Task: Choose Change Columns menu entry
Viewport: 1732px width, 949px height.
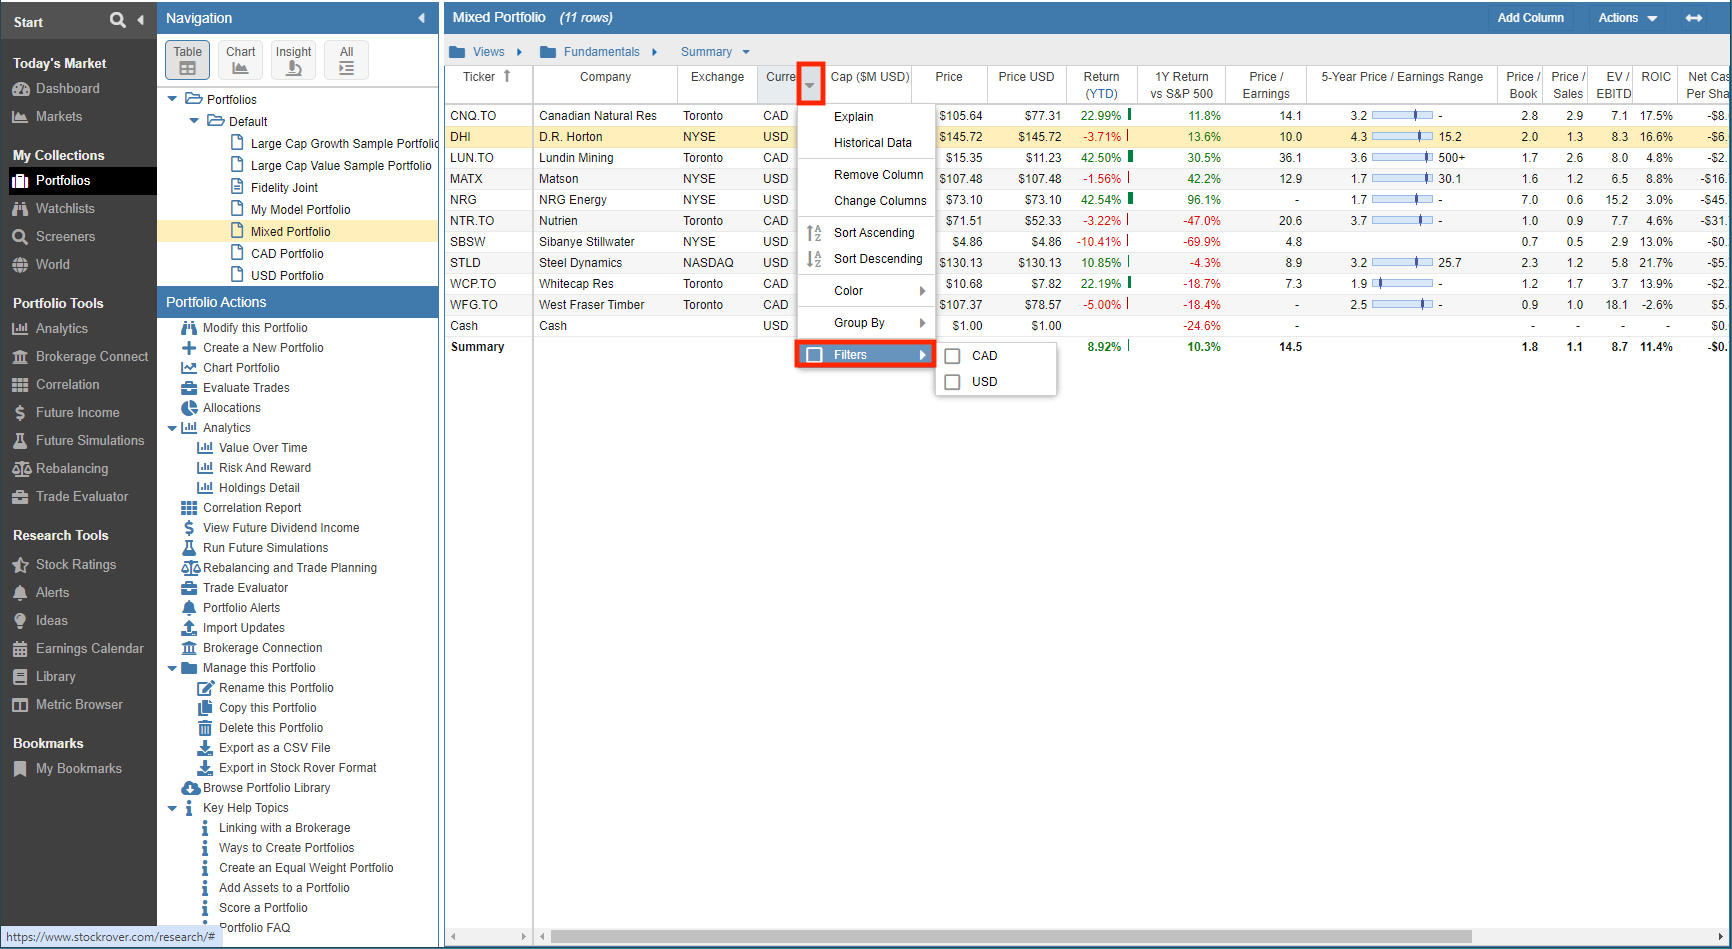Action: [x=866, y=201]
